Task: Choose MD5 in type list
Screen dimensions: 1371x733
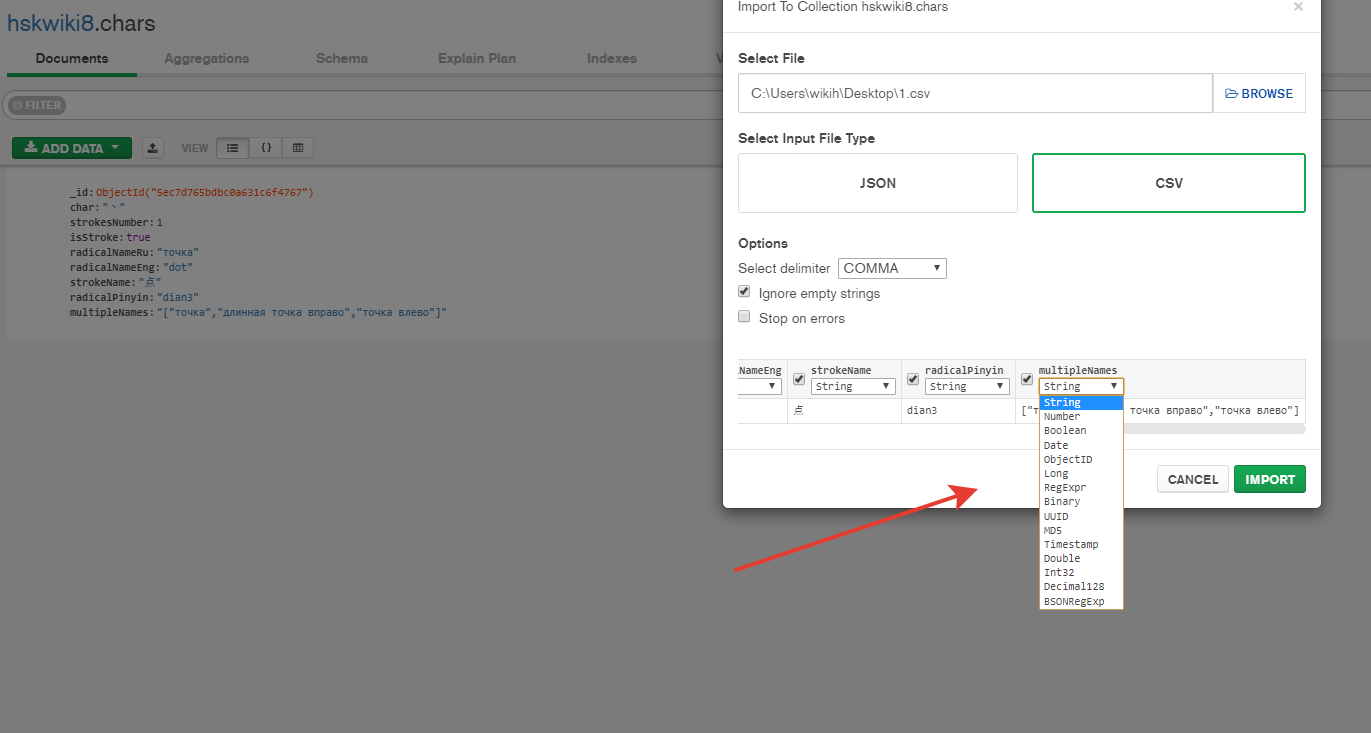Action: pyautogui.click(x=1081, y=530)
